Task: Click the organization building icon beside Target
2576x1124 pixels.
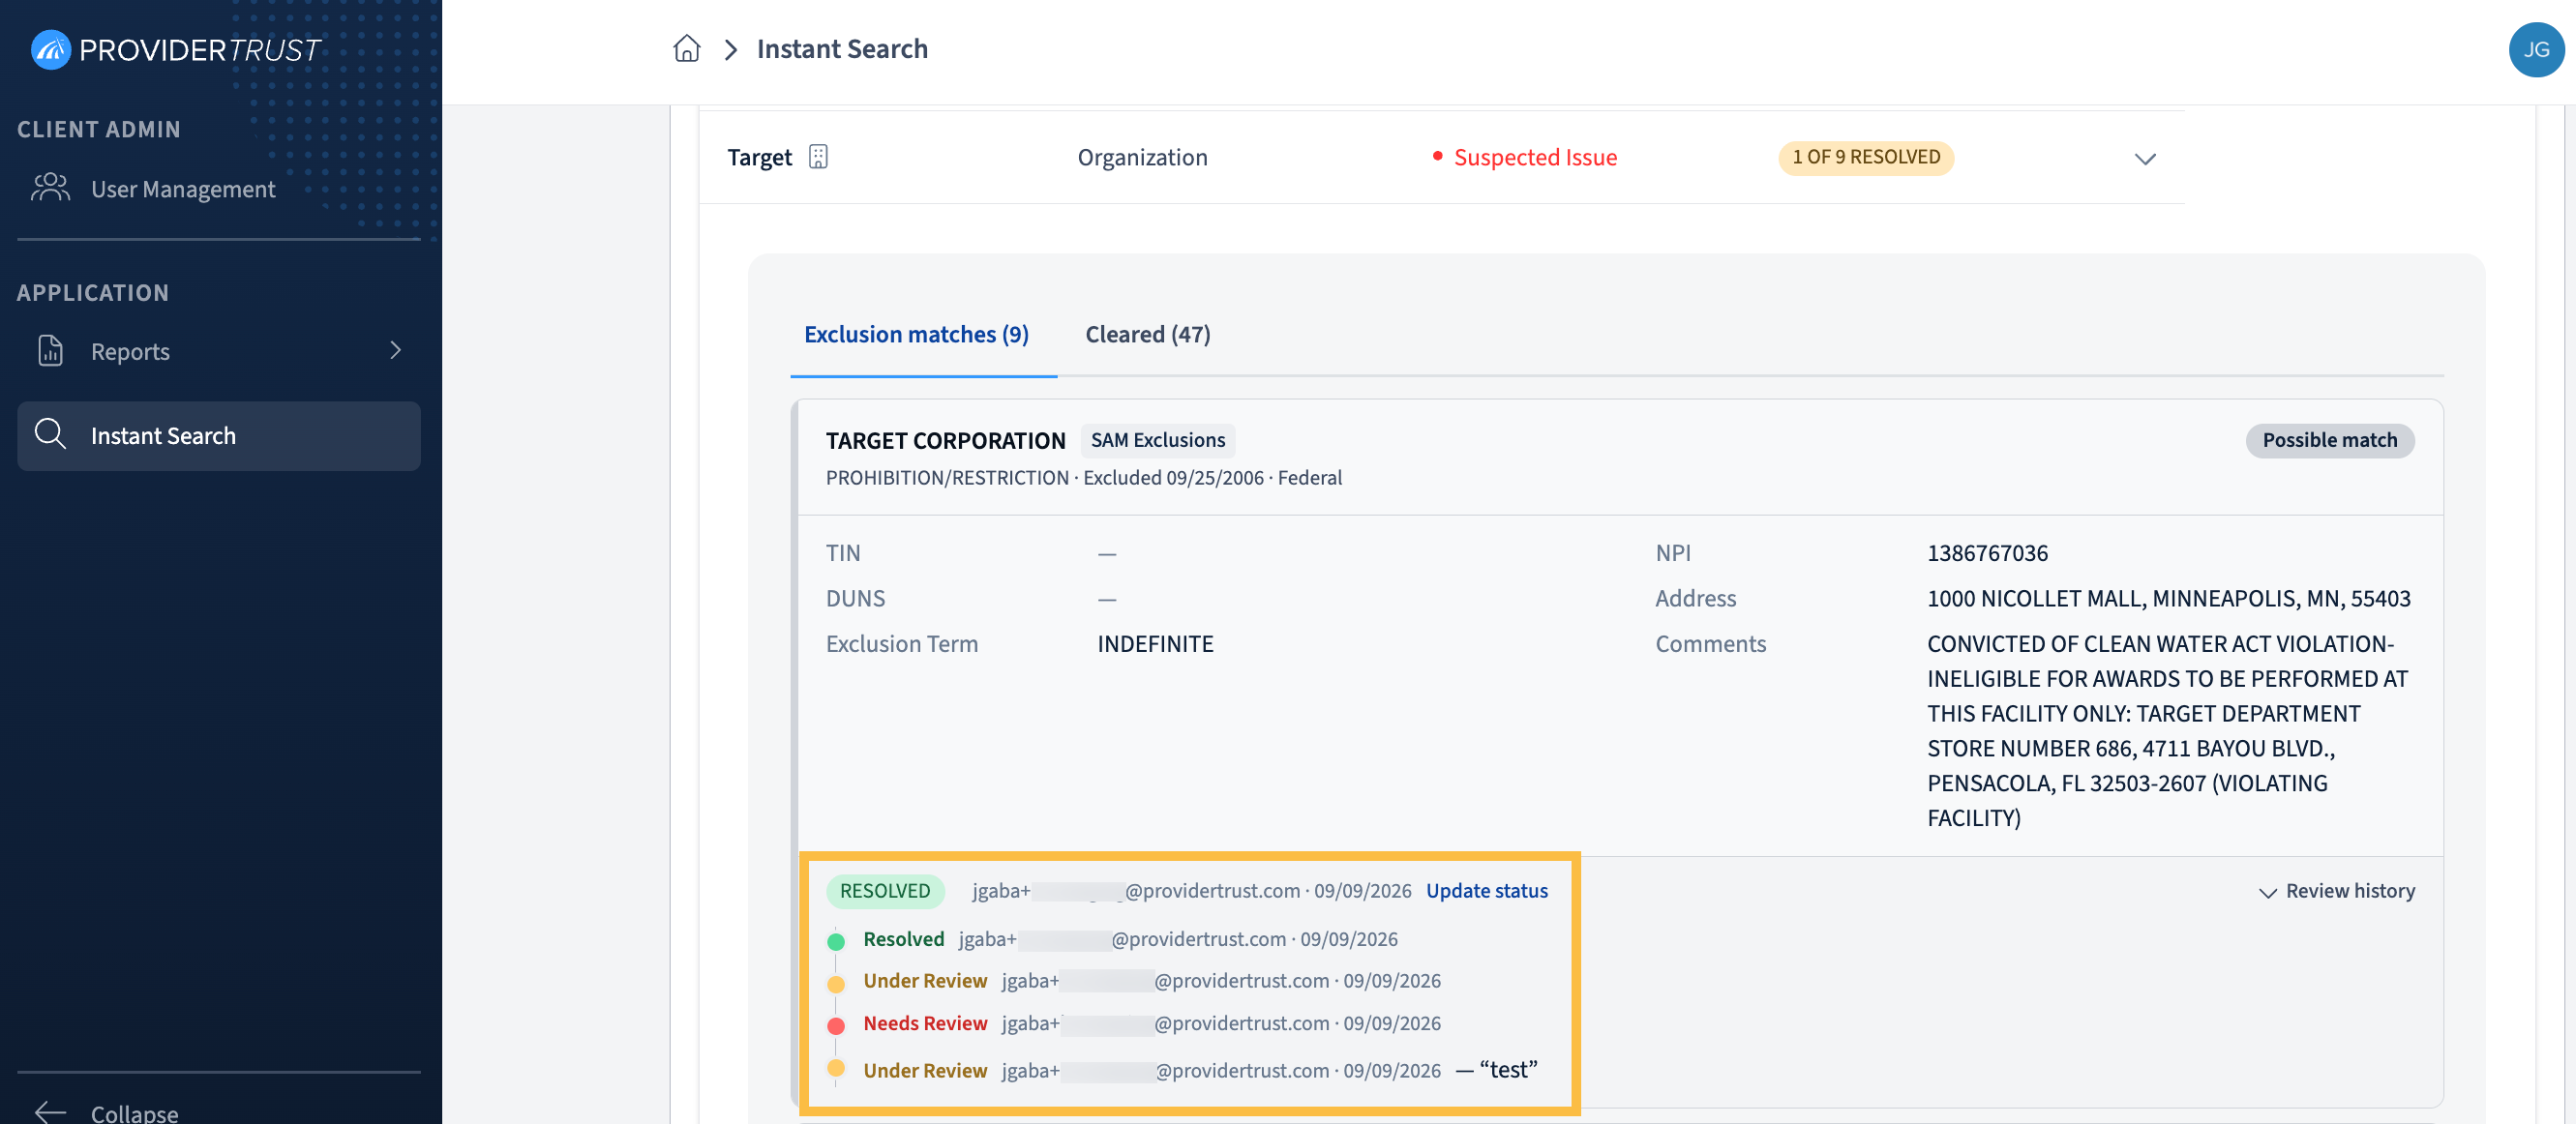Action: point(818,157)
